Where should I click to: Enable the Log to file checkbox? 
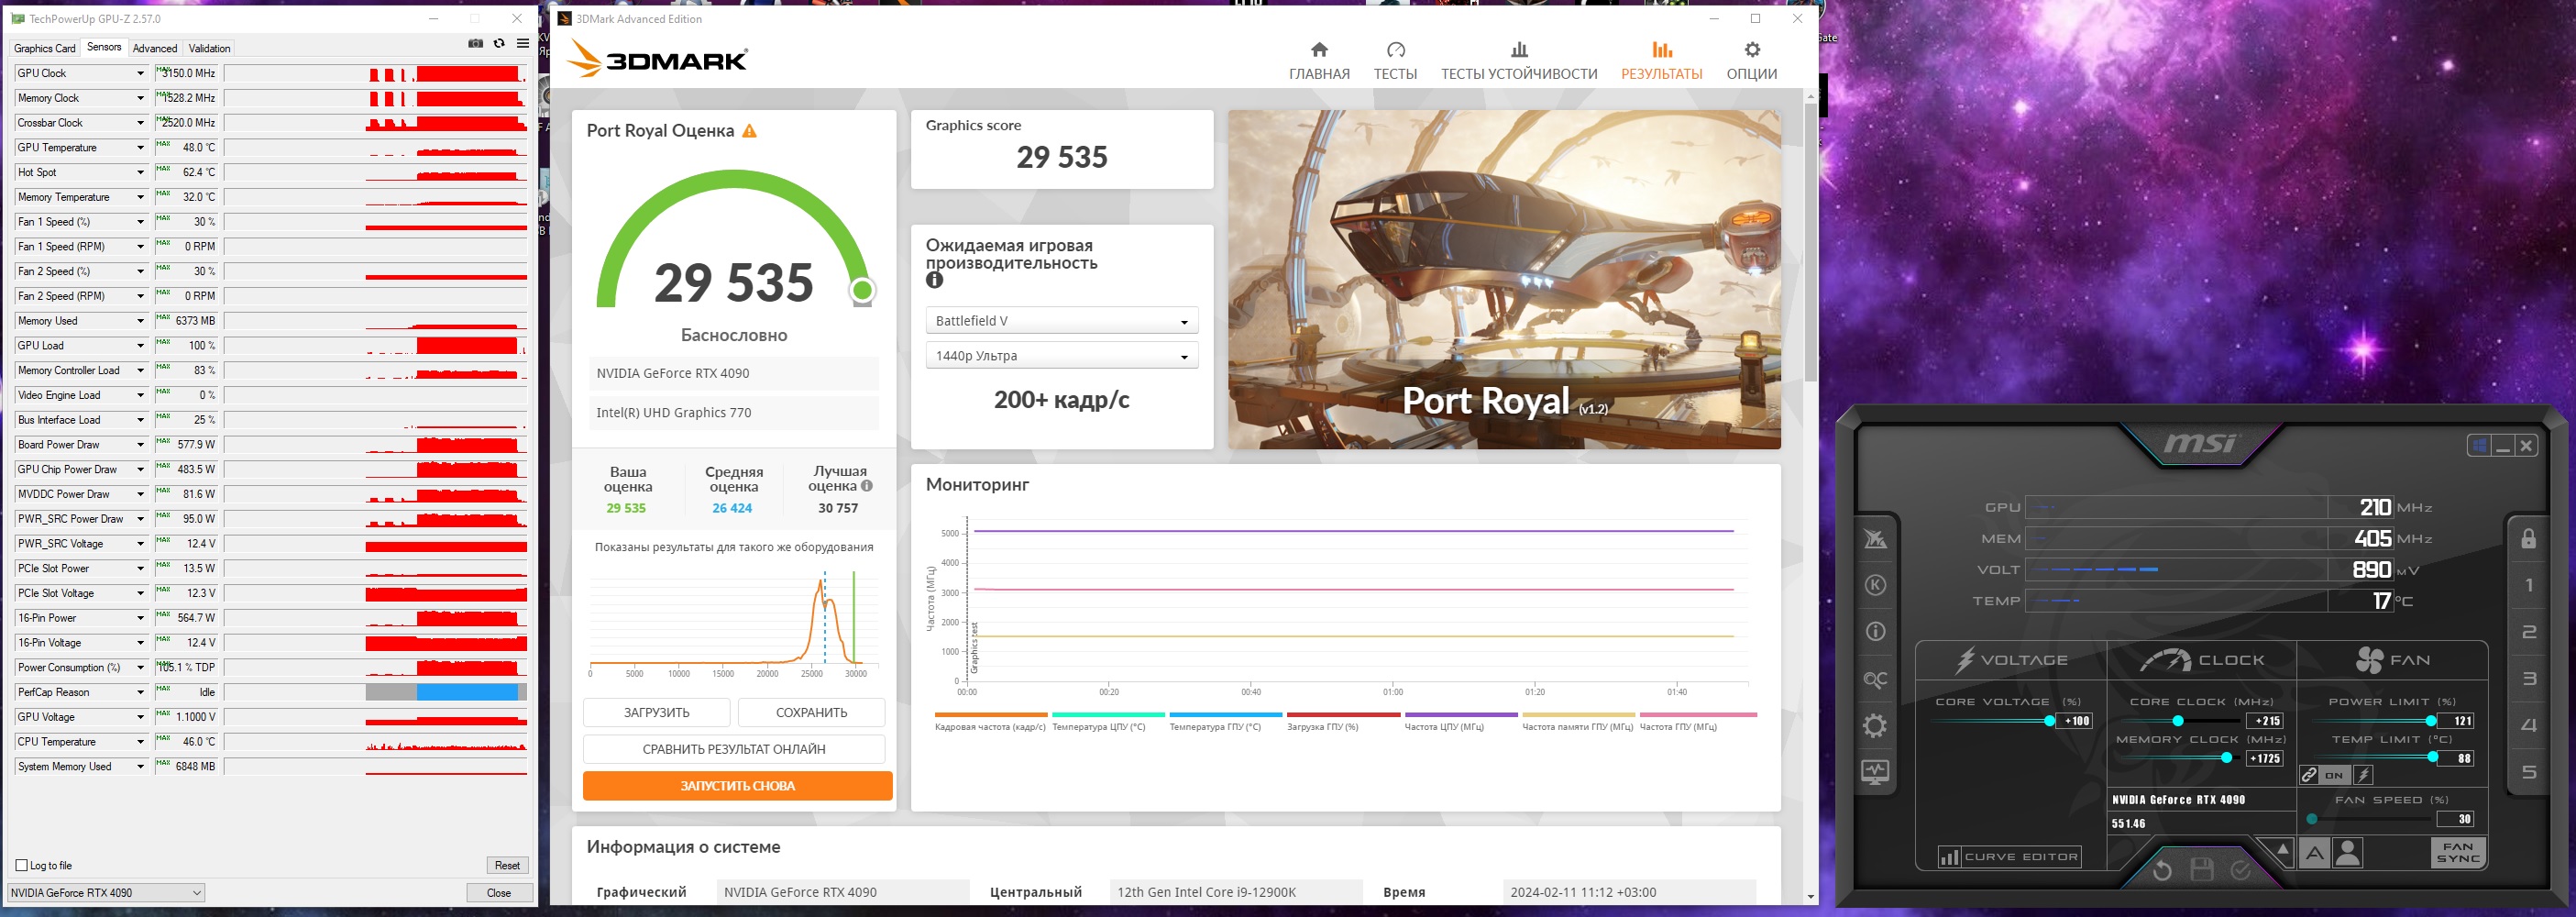[22, 866]
